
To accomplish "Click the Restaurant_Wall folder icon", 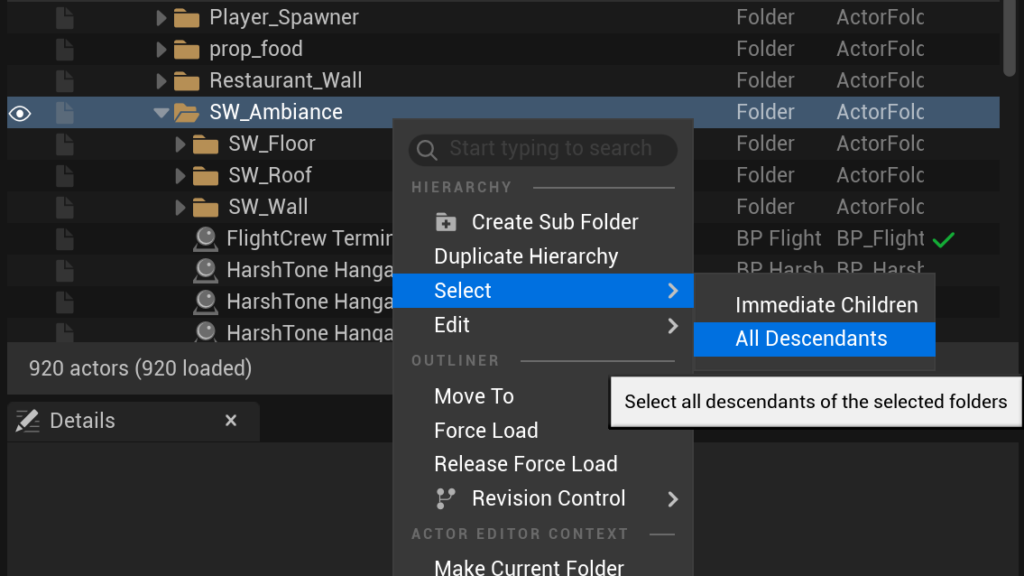I will (x=186, y=81).
